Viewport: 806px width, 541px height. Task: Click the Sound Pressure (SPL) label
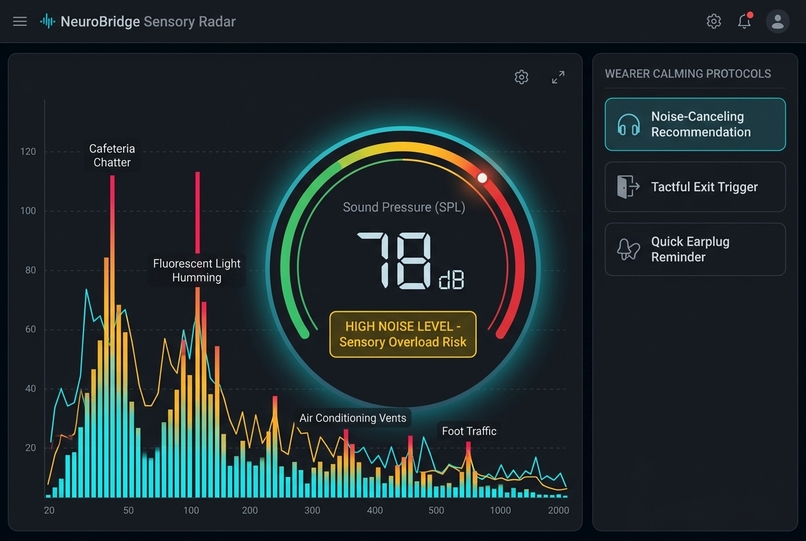[404, 207]
